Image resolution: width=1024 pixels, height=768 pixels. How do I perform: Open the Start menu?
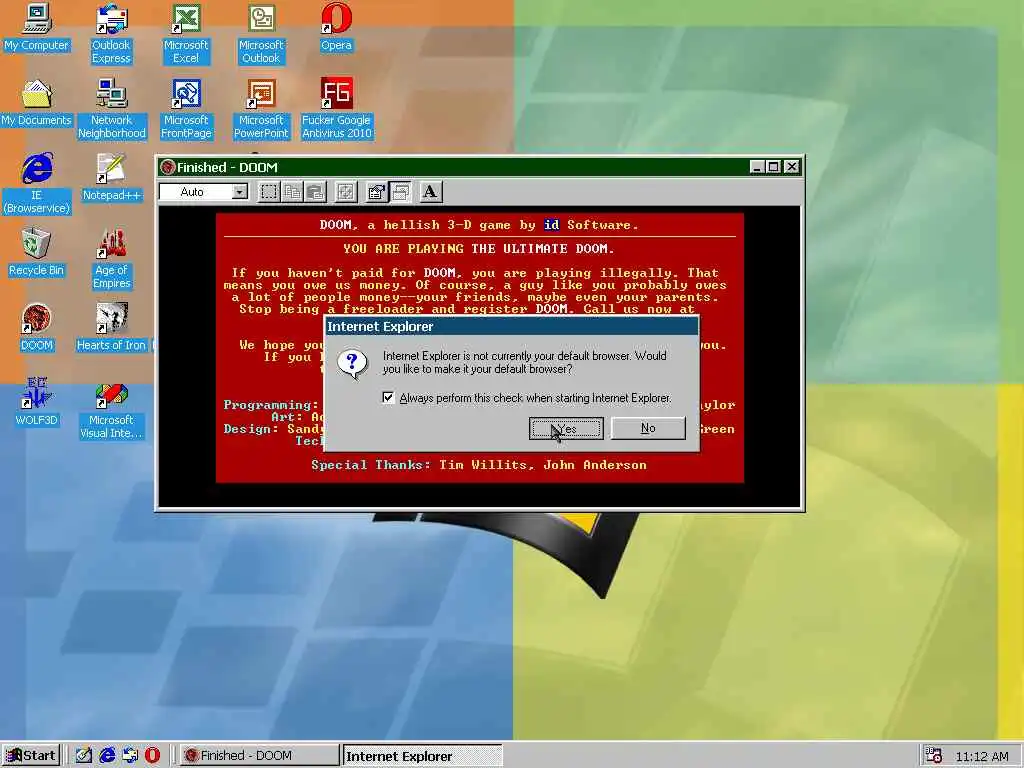click(x=31, y=756)
